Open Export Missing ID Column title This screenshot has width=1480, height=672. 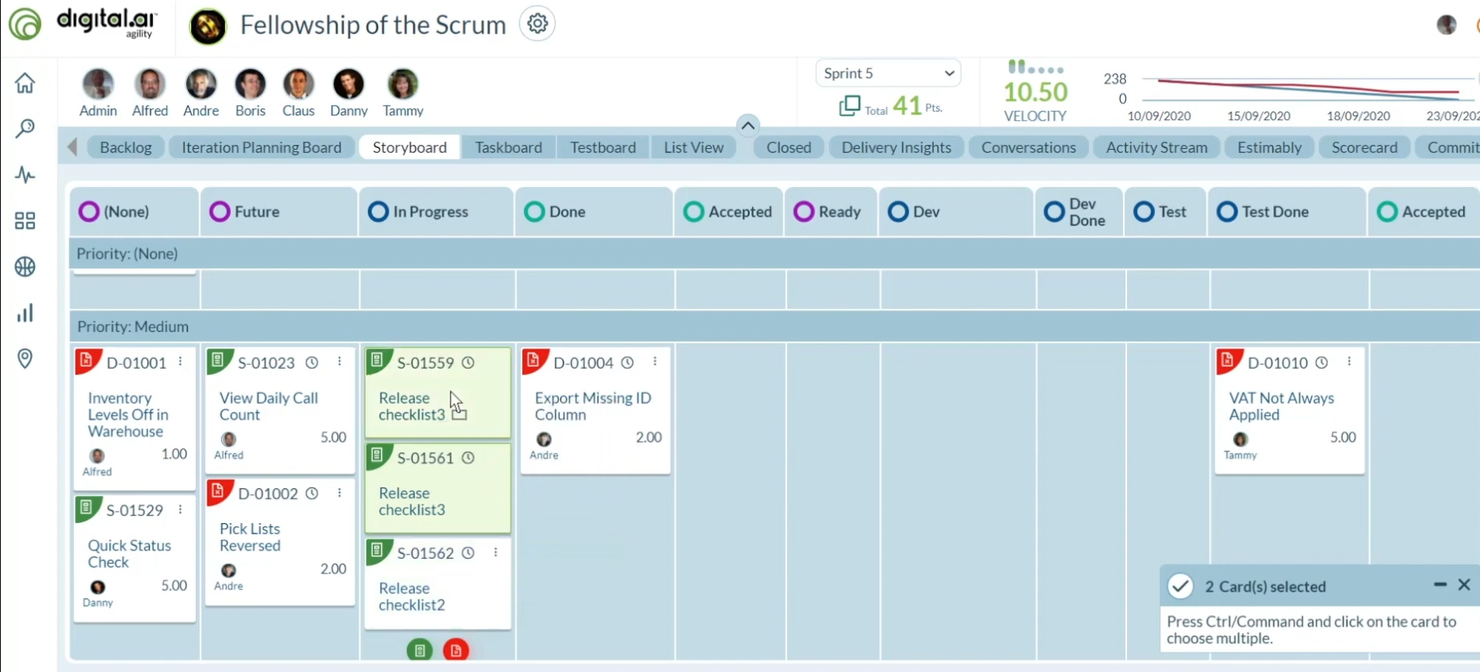pyautogui.click(x=593, y=406)
